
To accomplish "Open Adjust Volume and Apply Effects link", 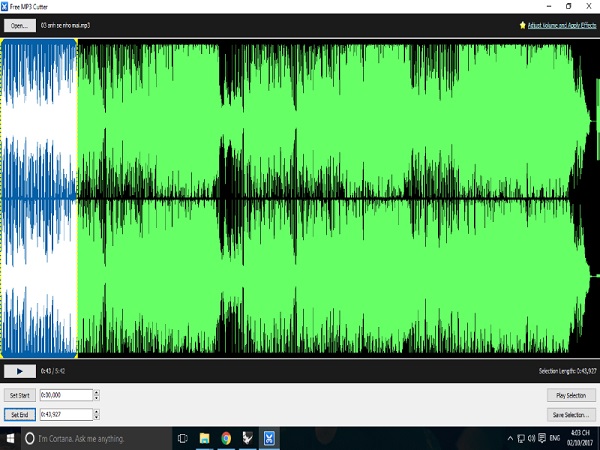I will coord(562,25).
